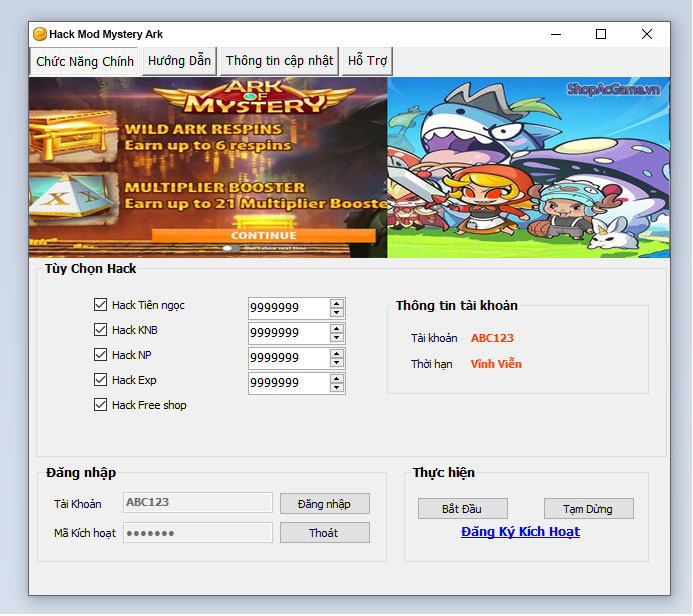Open the Hỗ Trợ tab
Viewport: 693px width, 616px height.
pos(367,61)
